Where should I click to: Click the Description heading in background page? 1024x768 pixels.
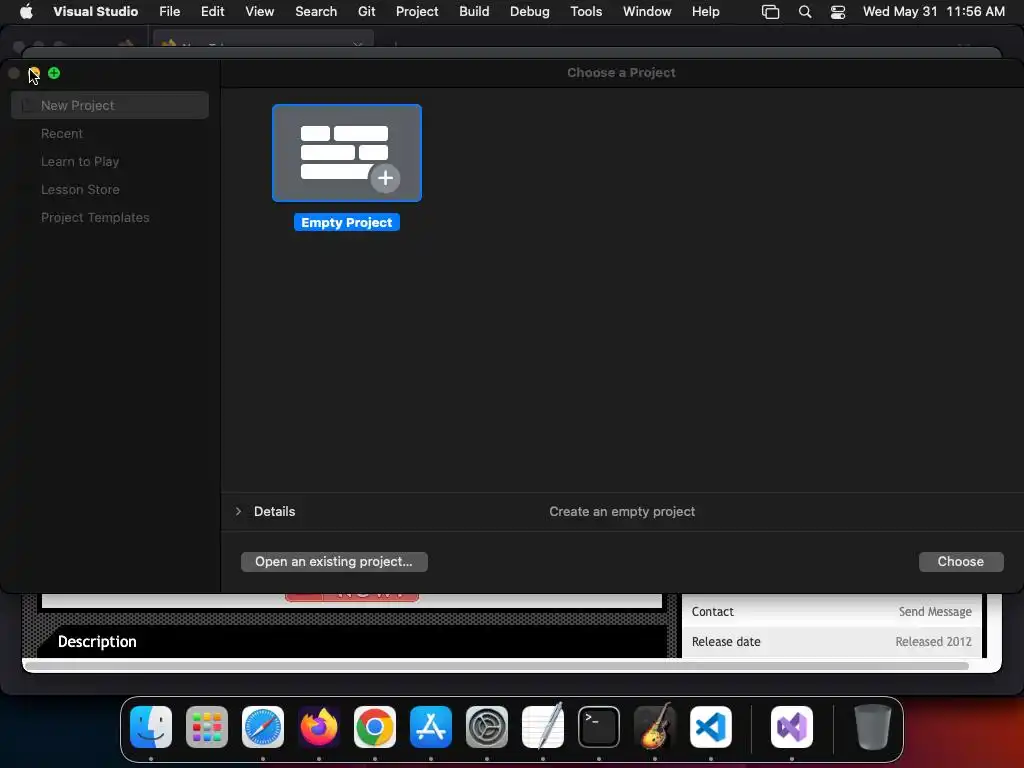(x=97, y=641)
